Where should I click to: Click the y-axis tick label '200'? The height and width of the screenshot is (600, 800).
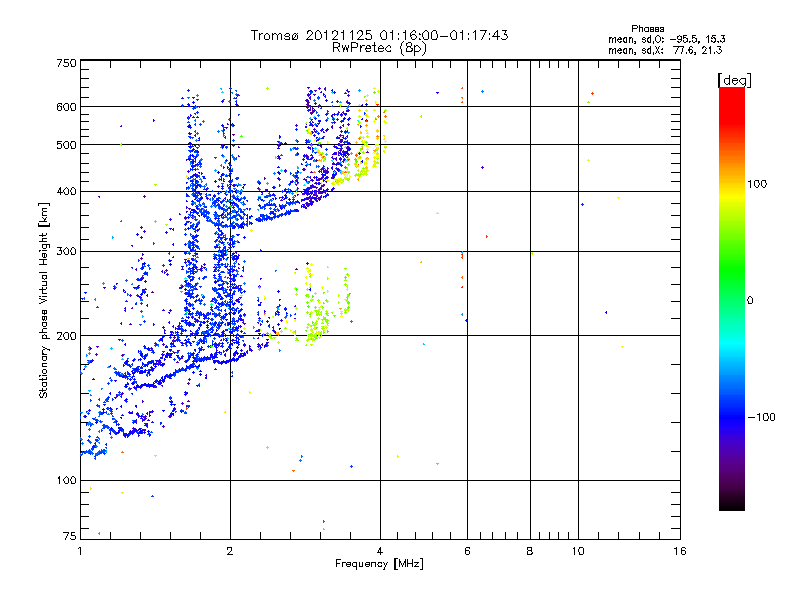click(x=66, y=336)
